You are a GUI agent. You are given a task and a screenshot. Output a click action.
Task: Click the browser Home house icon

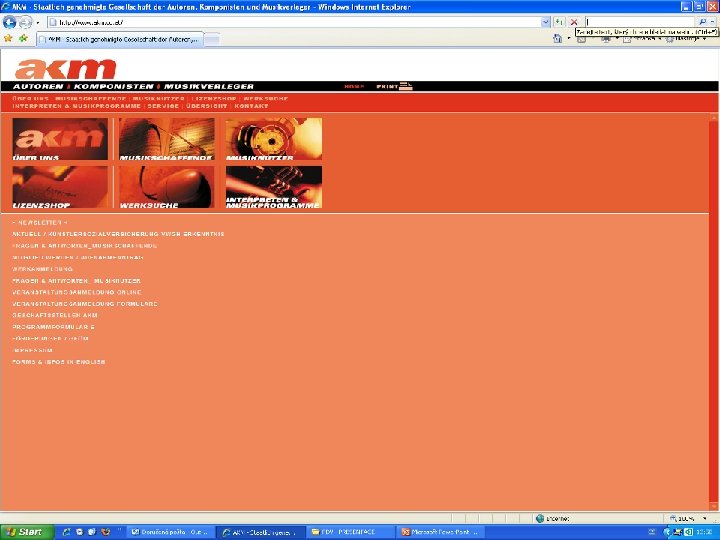557,39
